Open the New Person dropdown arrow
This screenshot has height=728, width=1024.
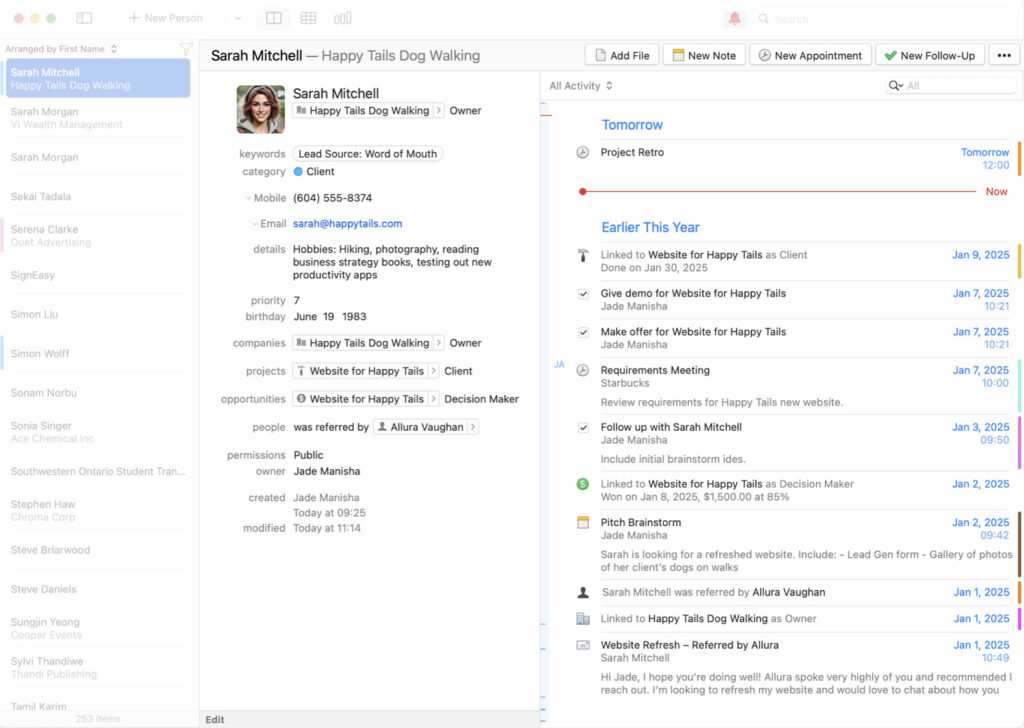(238, 18)
